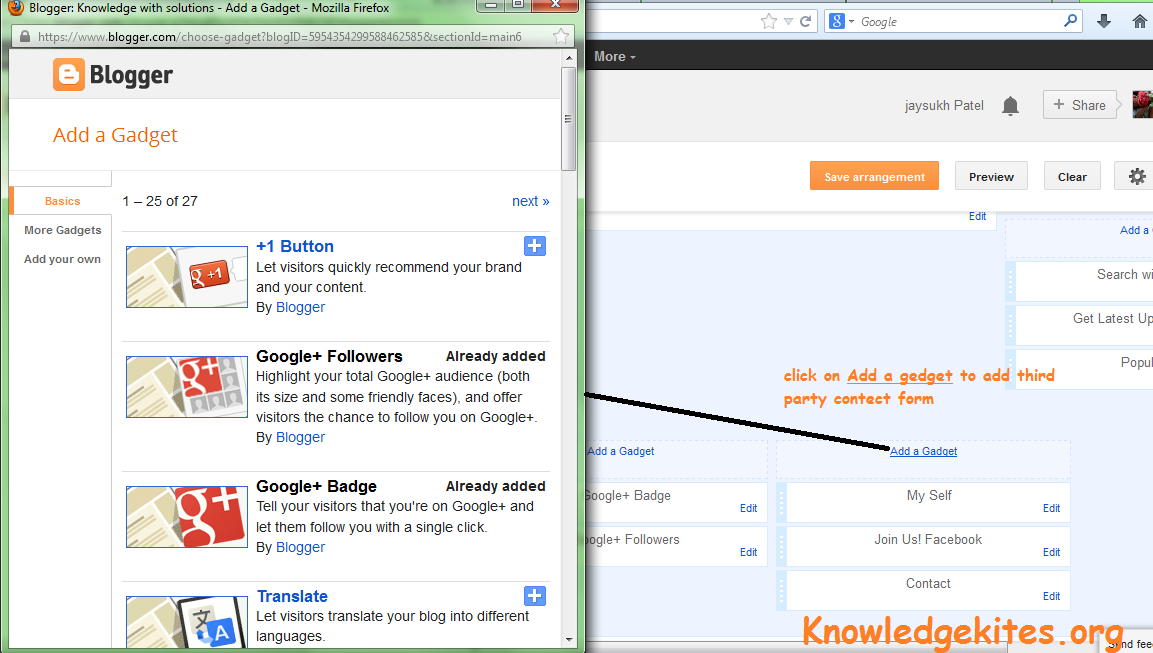Open the +1 Button gadget thumbnail
Viewport: 1153px width, 653px height.
(x=187, y=277)
